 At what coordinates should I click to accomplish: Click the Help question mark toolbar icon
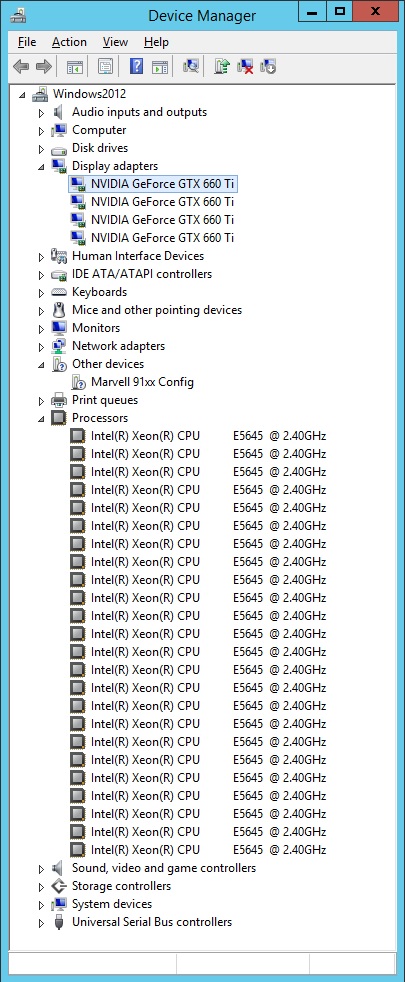coord(136,66)
